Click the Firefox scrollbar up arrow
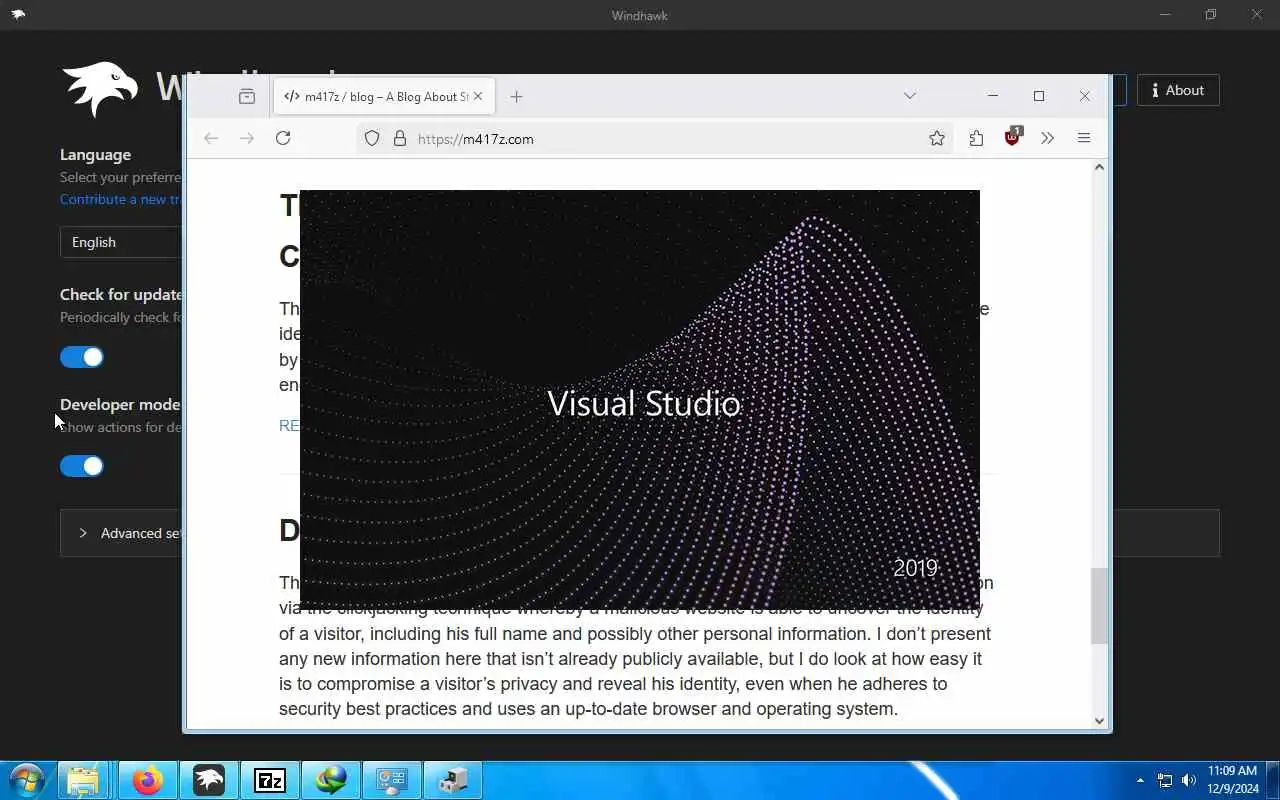Viewport: 1280px width, 800px height. tap(1099, 167)
